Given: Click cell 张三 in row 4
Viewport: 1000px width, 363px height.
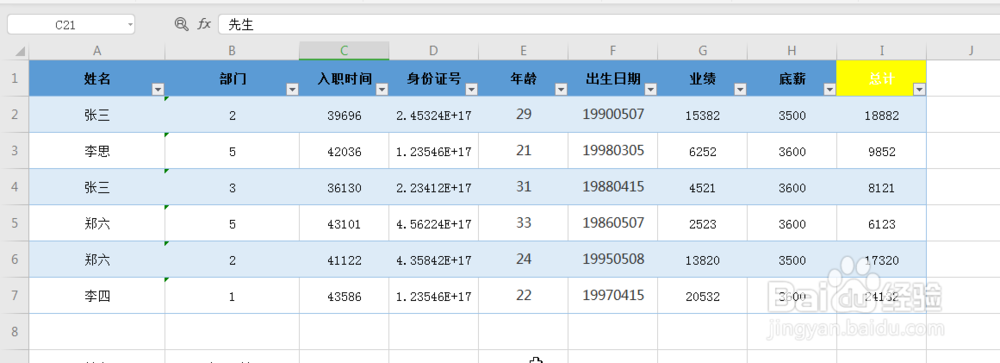Looking at the screenshot, I should coord(97,187).
